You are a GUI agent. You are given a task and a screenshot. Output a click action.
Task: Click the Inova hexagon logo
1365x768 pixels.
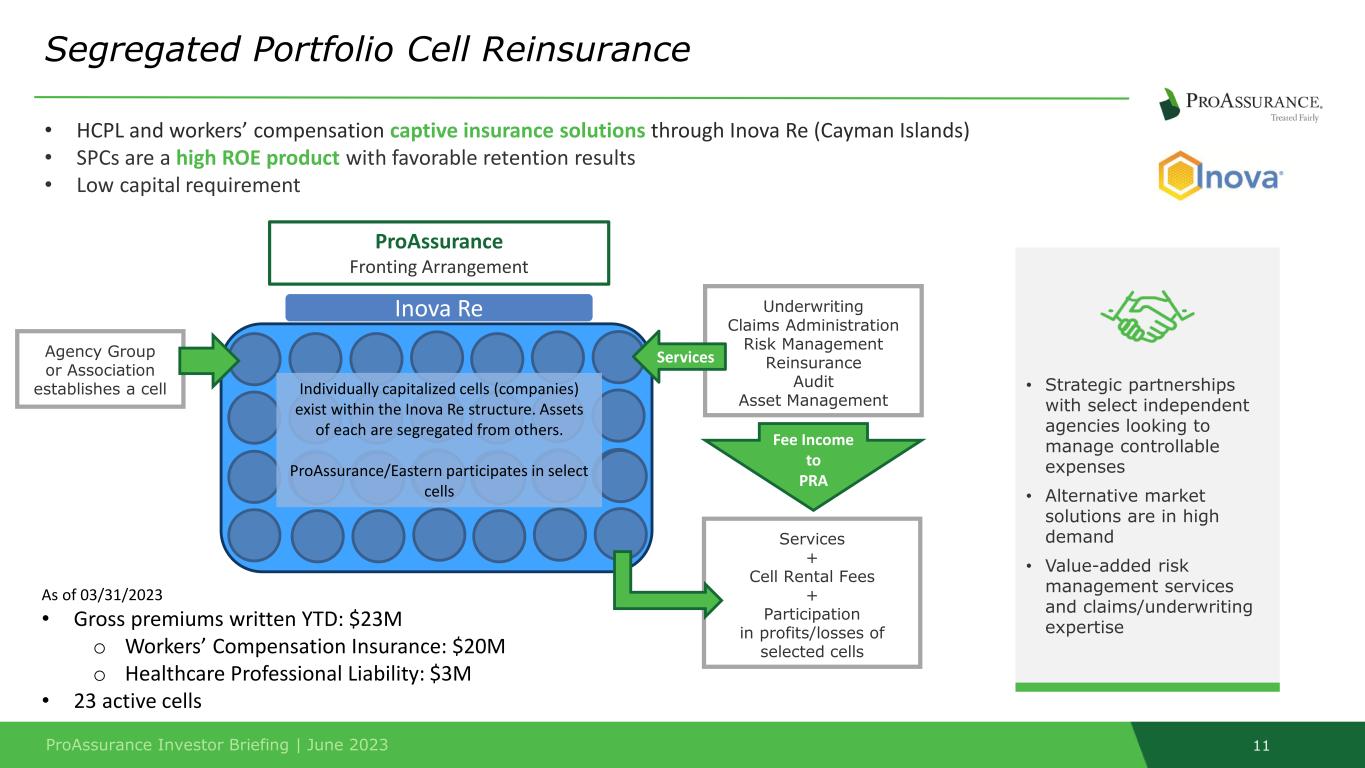1220,177
